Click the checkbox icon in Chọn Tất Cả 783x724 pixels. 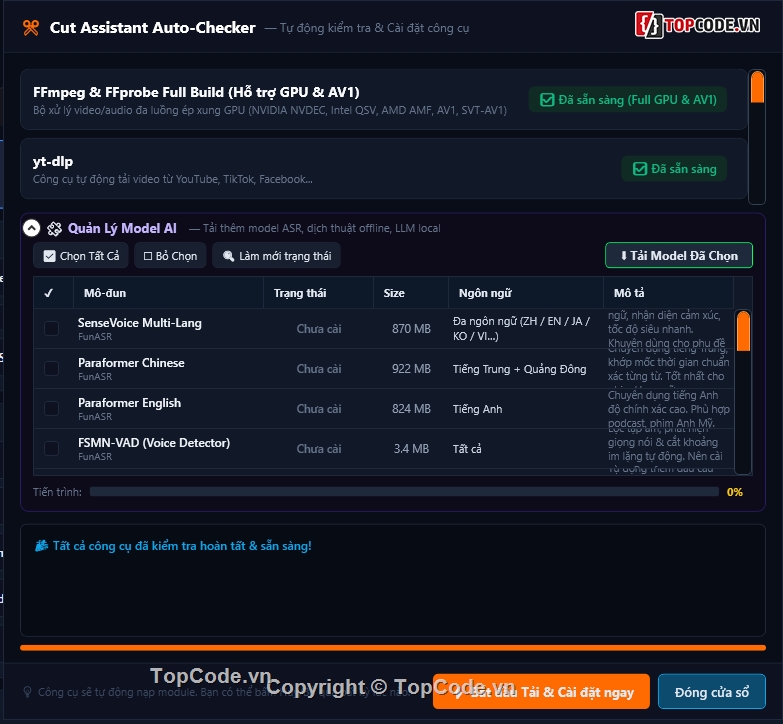(x=49, y=256)
